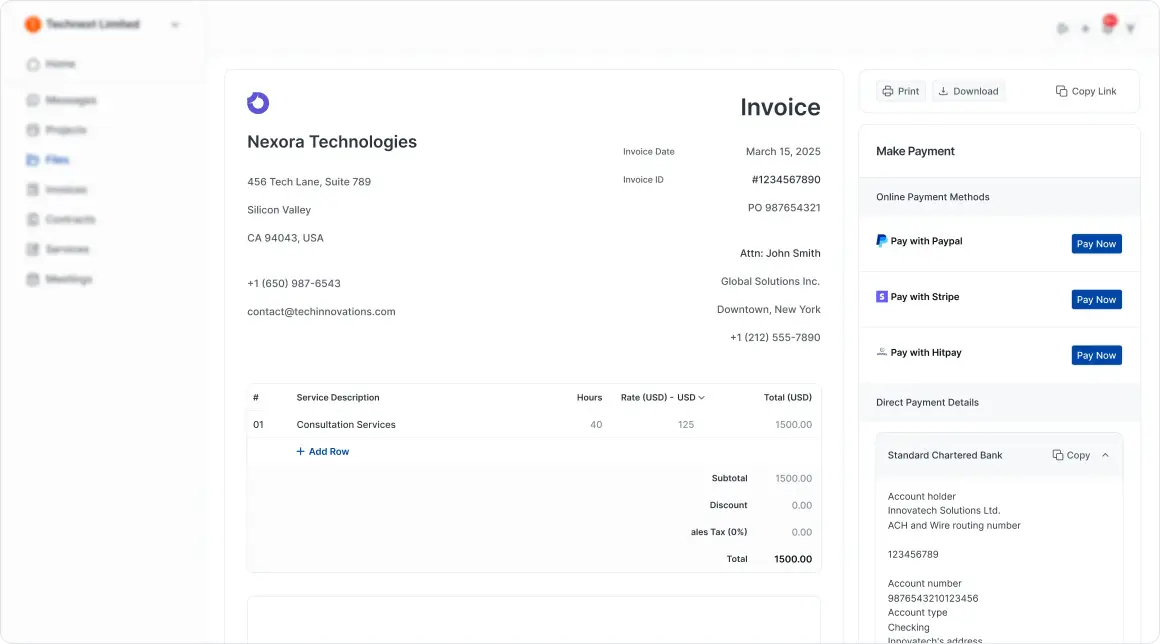Viewport: 1160px width, 644px height.
Task: Click the Nexora Technologies company name
Action: point(331,141)
